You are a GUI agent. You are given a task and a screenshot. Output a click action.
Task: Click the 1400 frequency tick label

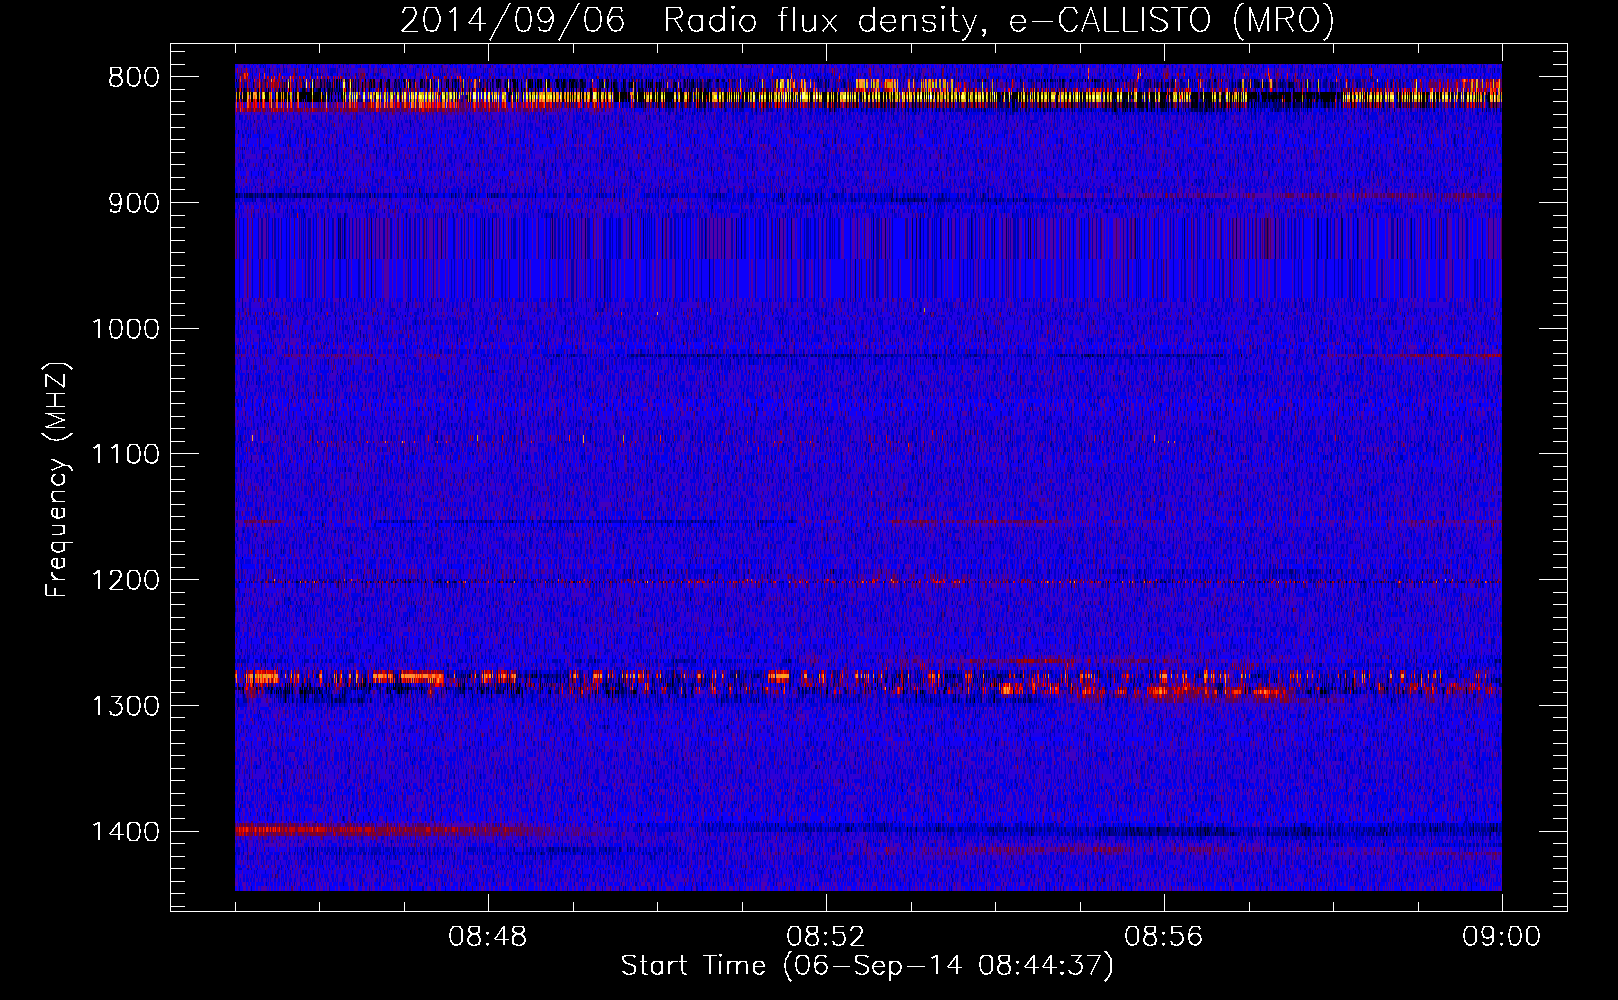(125, 832)
